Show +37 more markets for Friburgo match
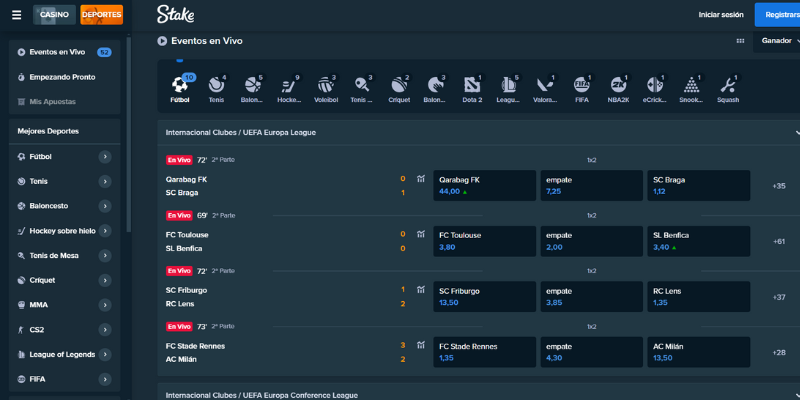The width and height of the screenshot is (800, 400). (779, 297)
